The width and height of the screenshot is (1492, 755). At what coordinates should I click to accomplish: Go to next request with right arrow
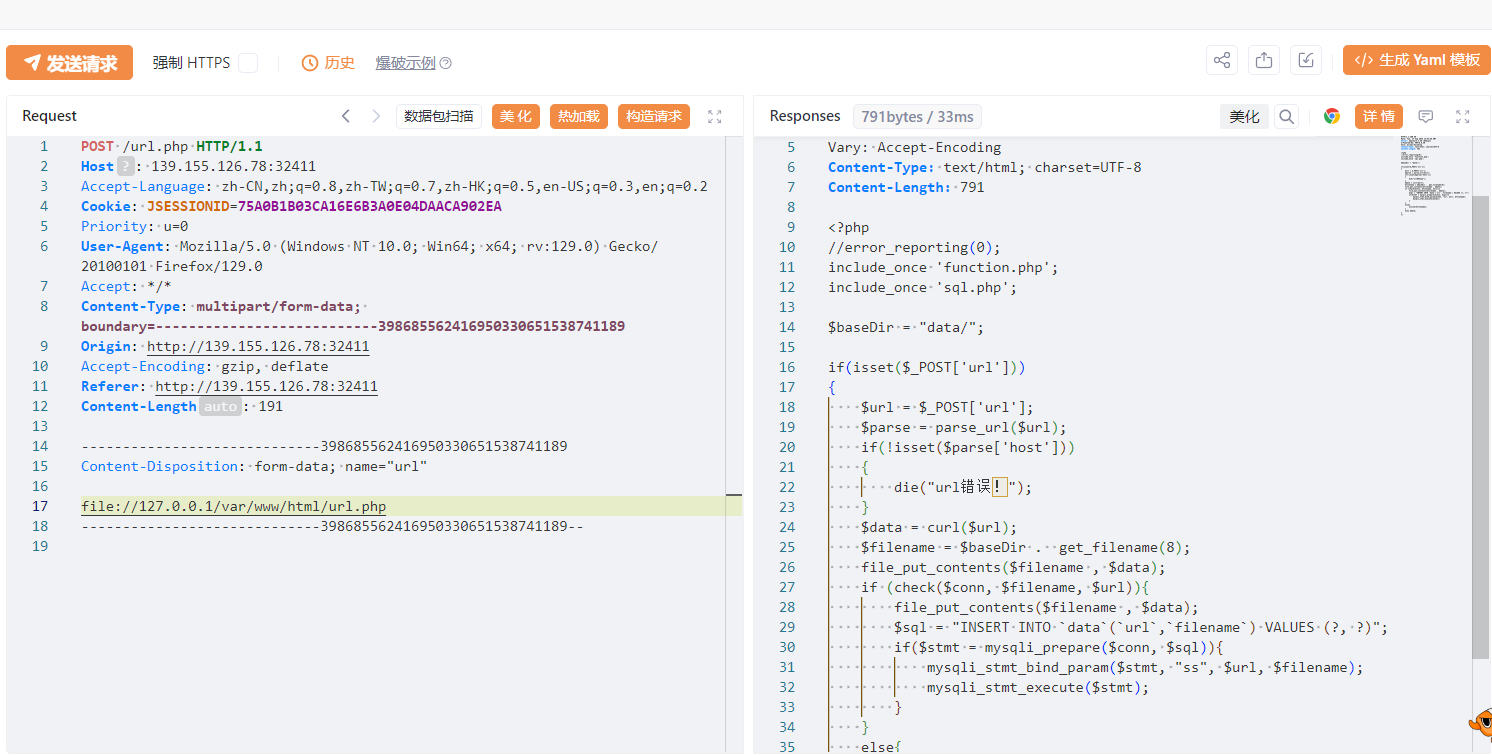click(376, 116)
